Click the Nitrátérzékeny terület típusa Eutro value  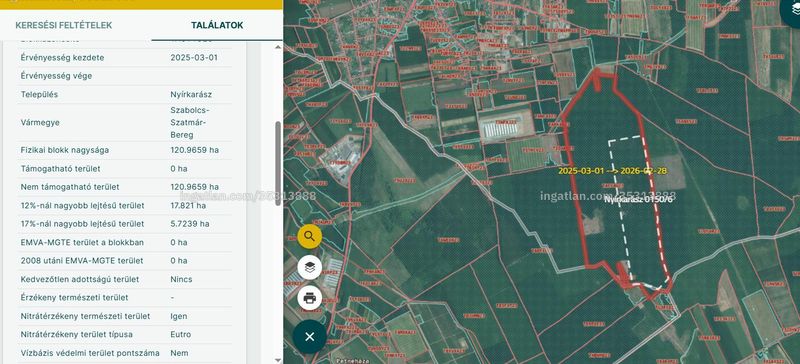181,334
